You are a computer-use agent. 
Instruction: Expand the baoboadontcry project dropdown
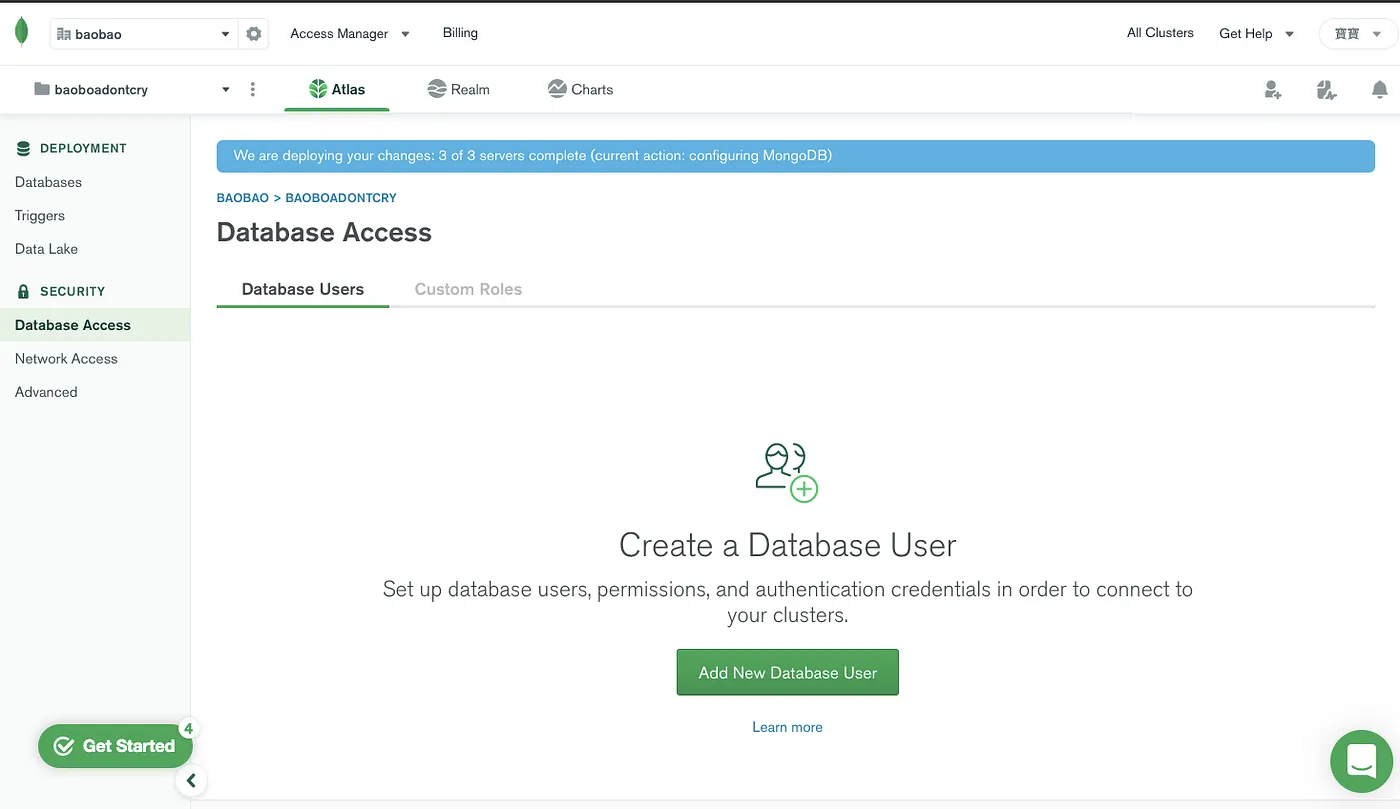(x=132, y=89)
